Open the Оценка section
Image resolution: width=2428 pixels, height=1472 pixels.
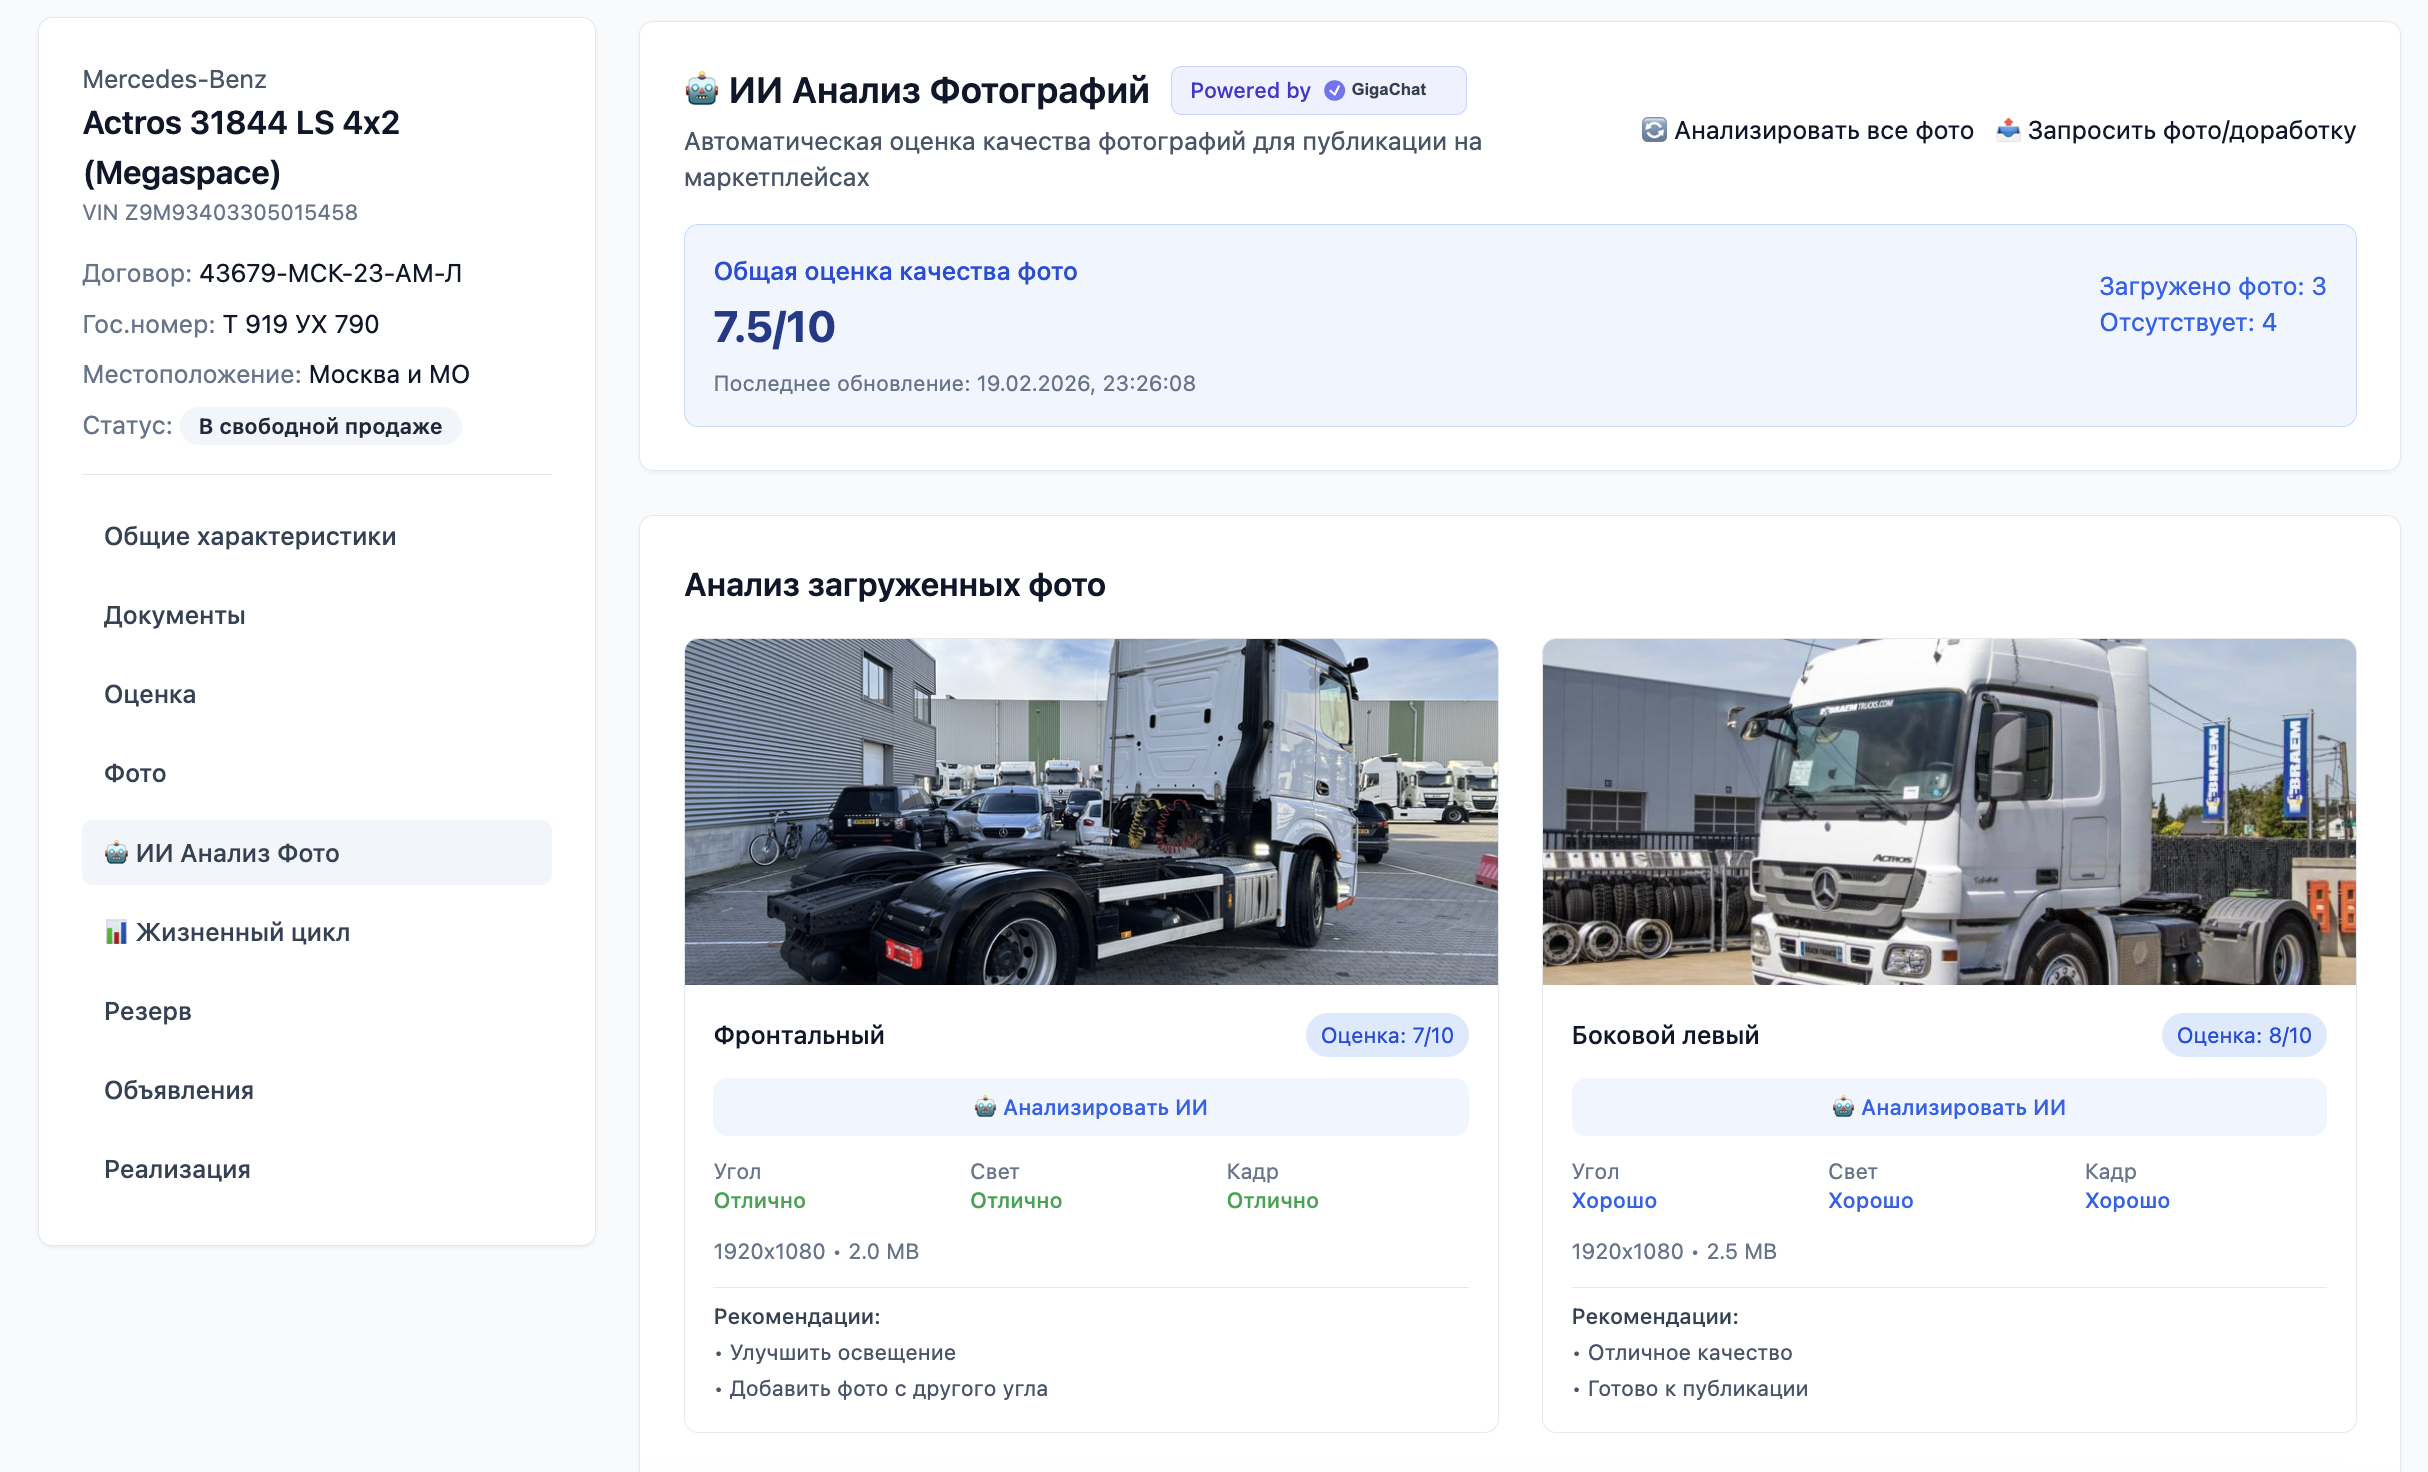[x=149, y=693]
